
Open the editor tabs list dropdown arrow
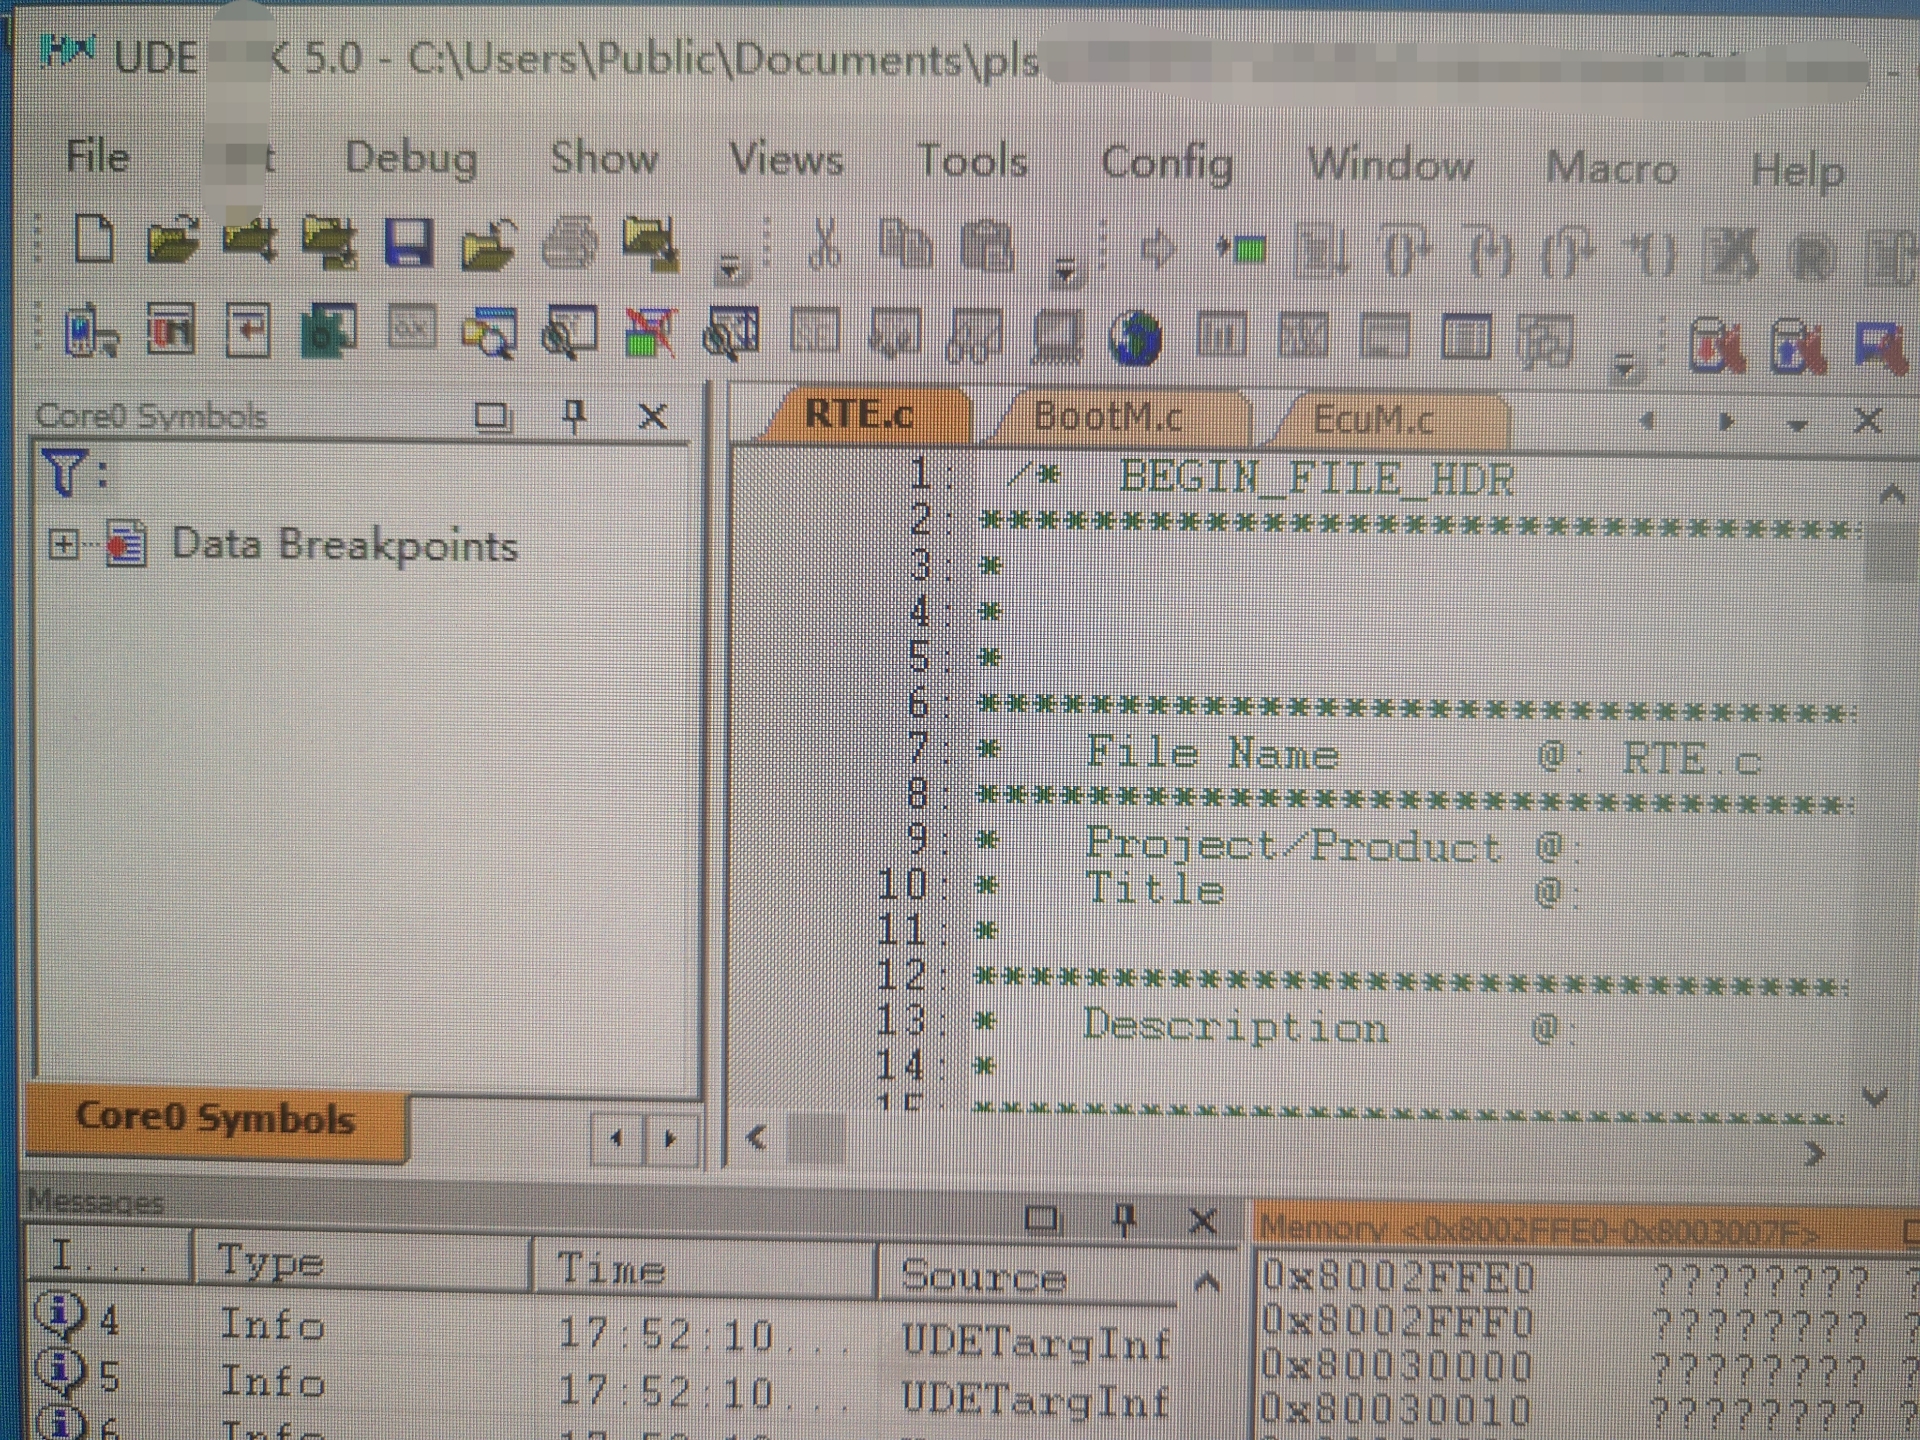point(1797,424)
